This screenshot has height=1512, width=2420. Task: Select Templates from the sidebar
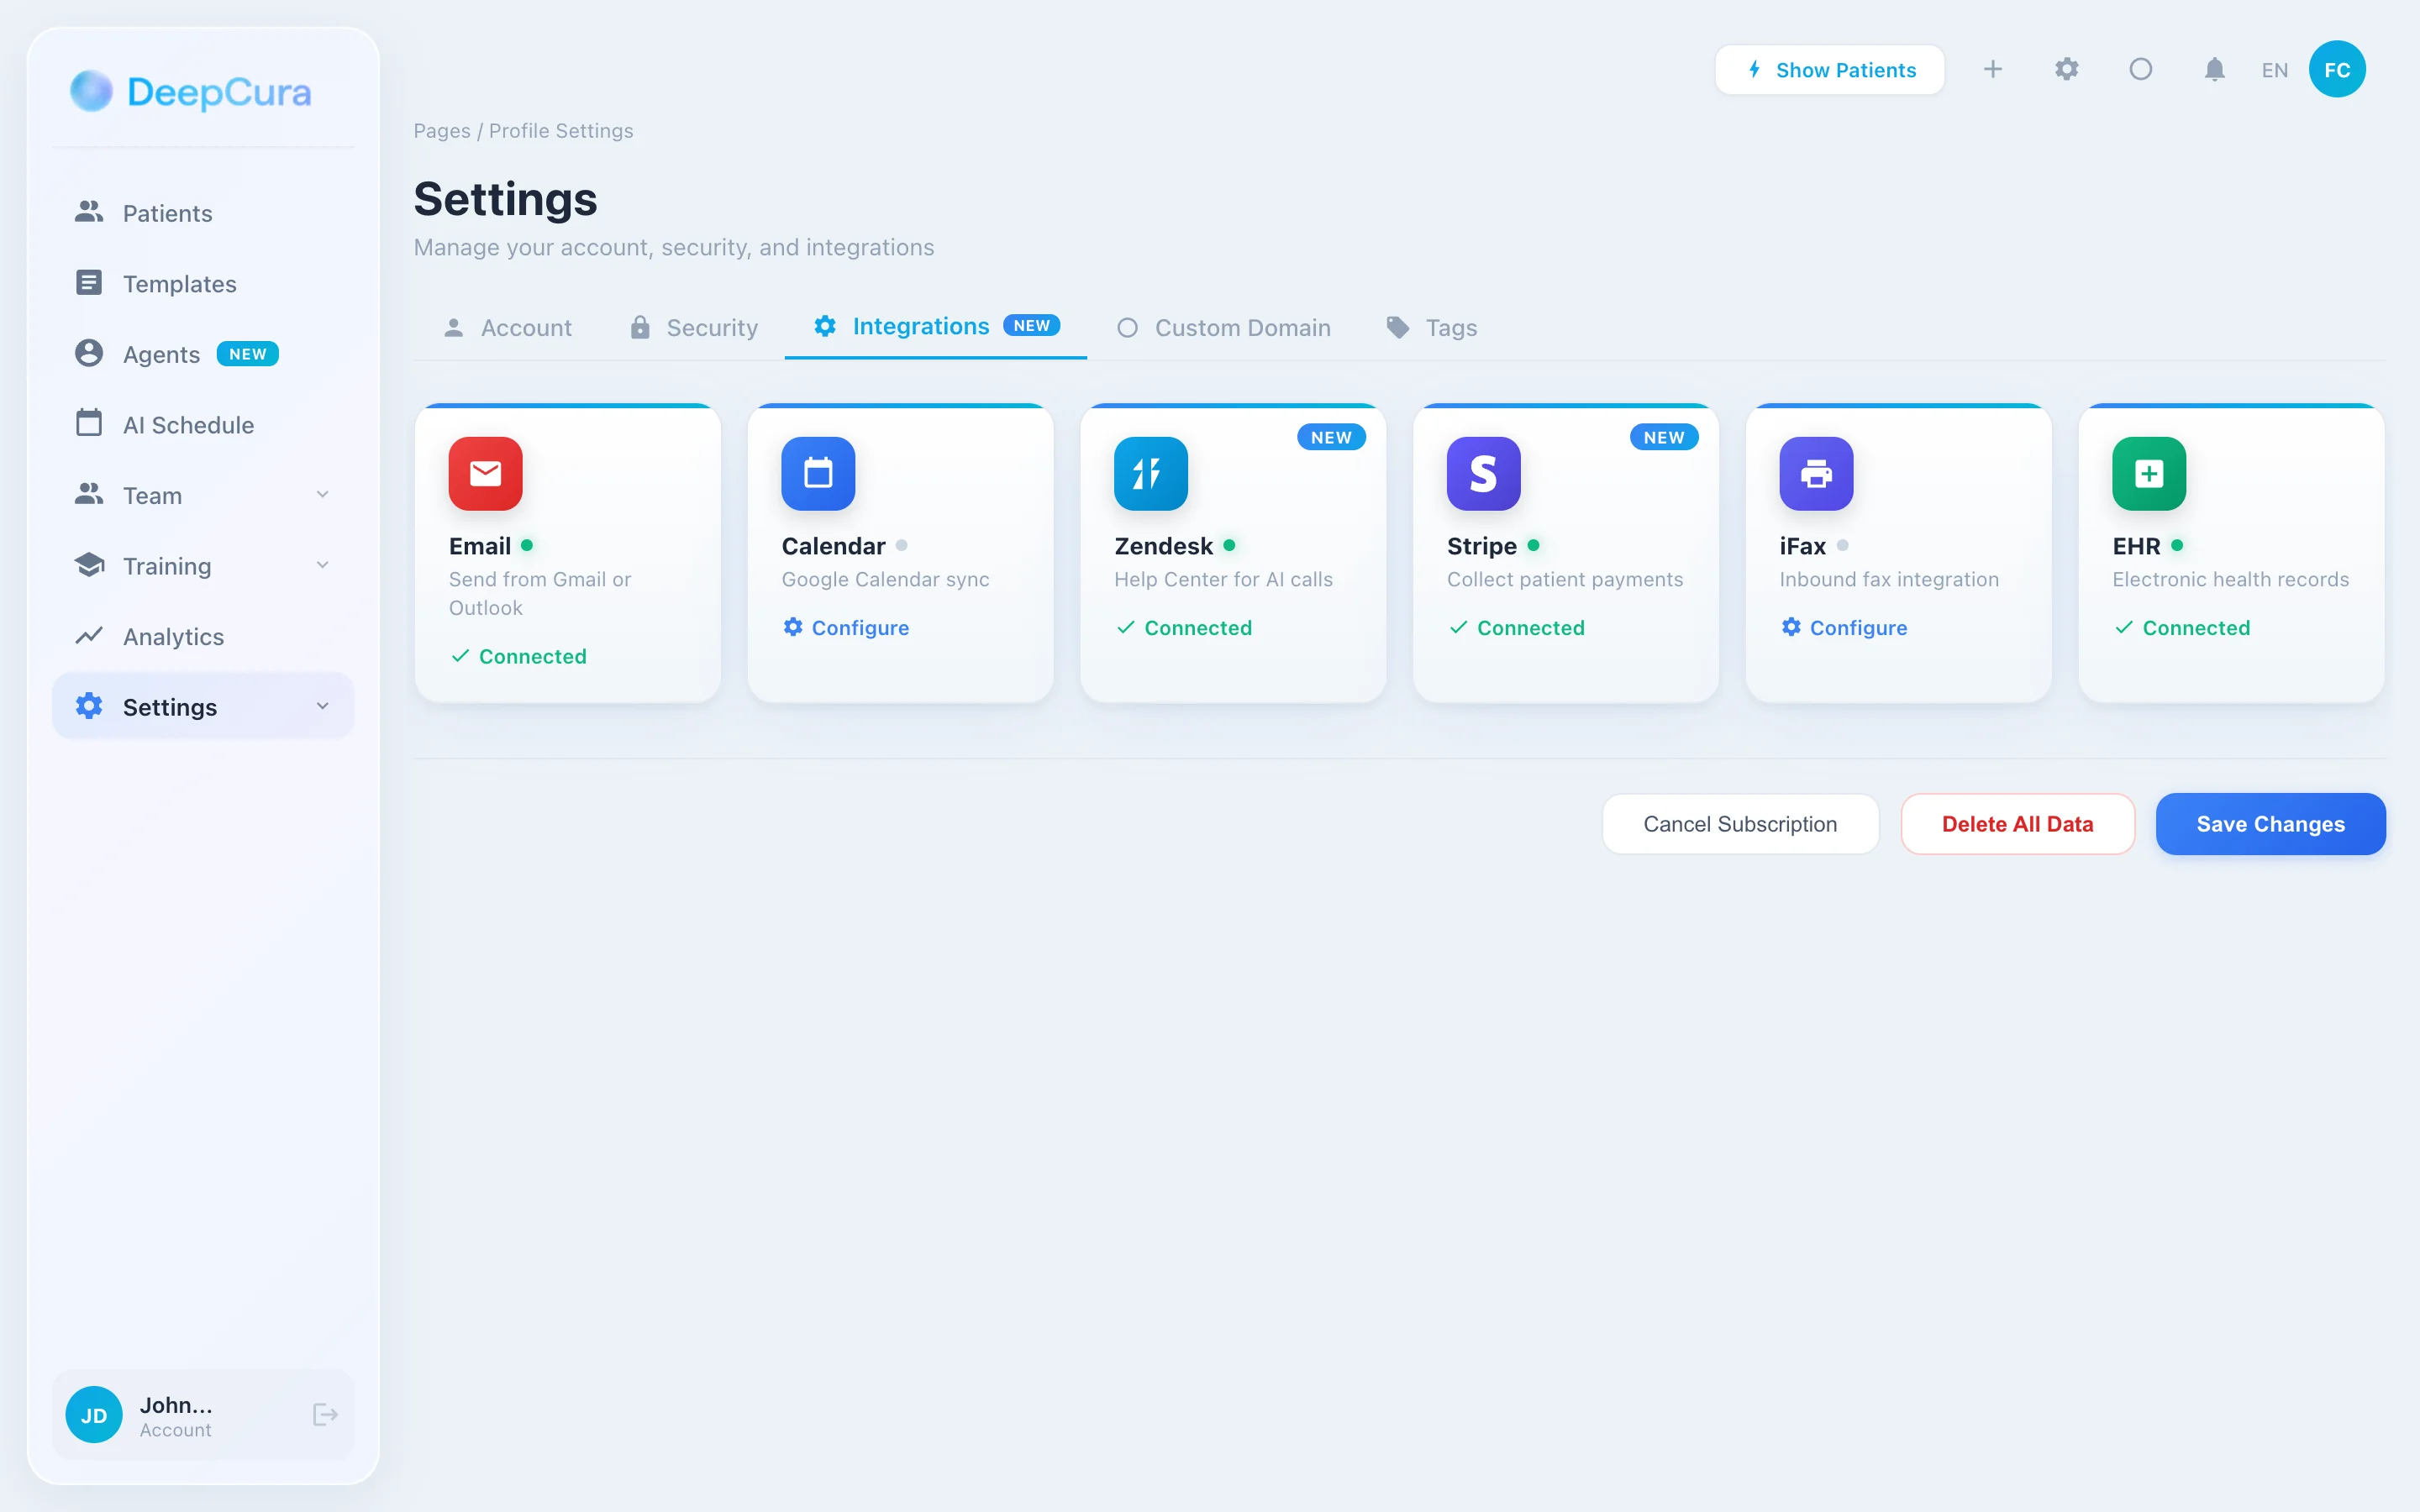pos(180,283)
